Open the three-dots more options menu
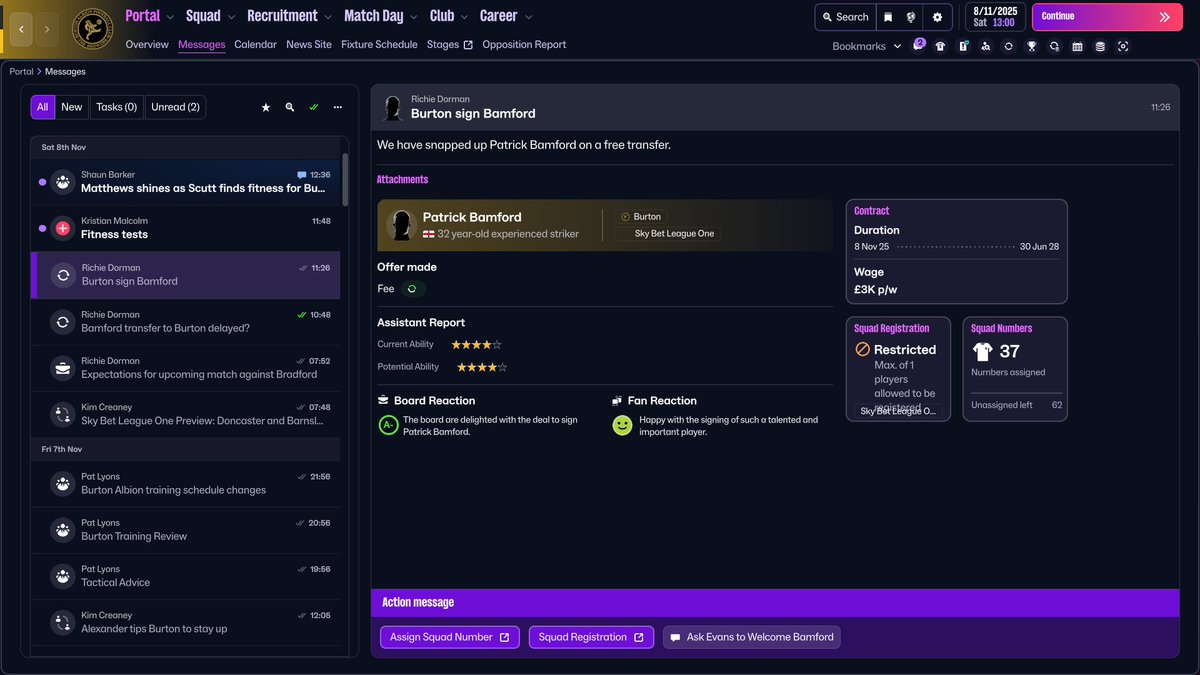Image resolution: width=1200 pixels, height=675 pixels. (x=338, y=107)
